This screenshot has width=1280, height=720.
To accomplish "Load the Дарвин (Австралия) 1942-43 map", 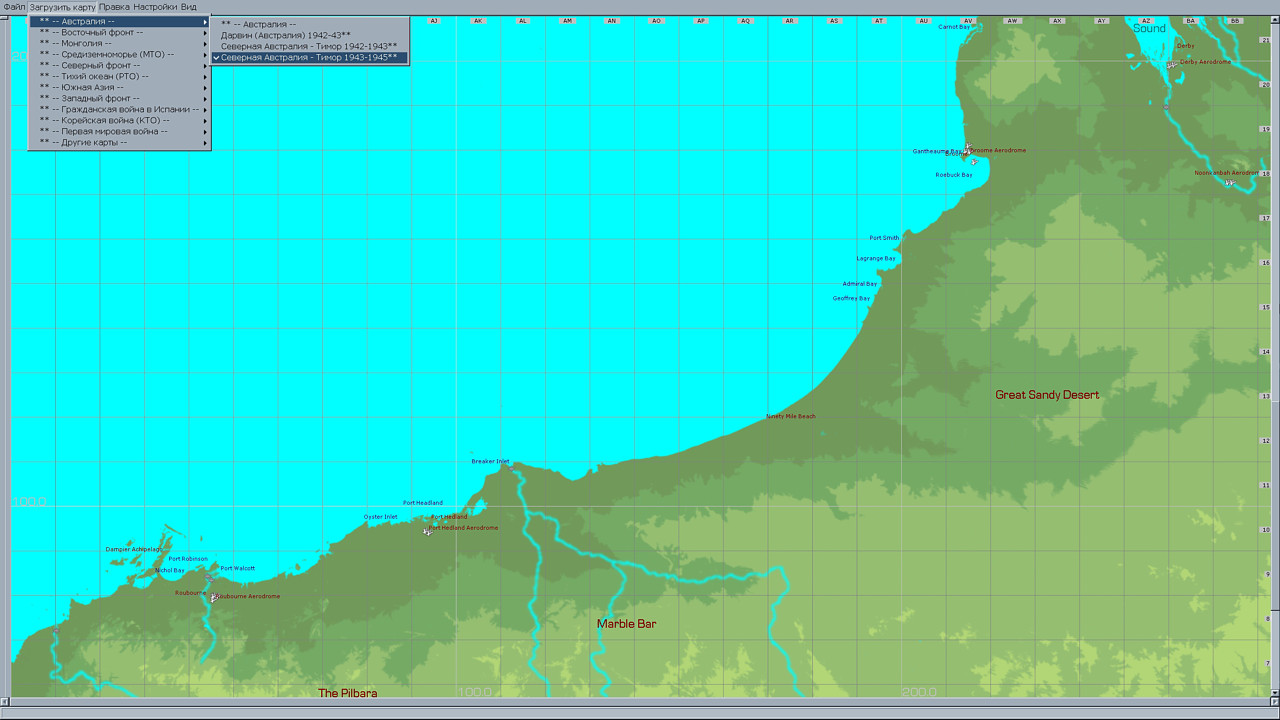I will 310,35.
